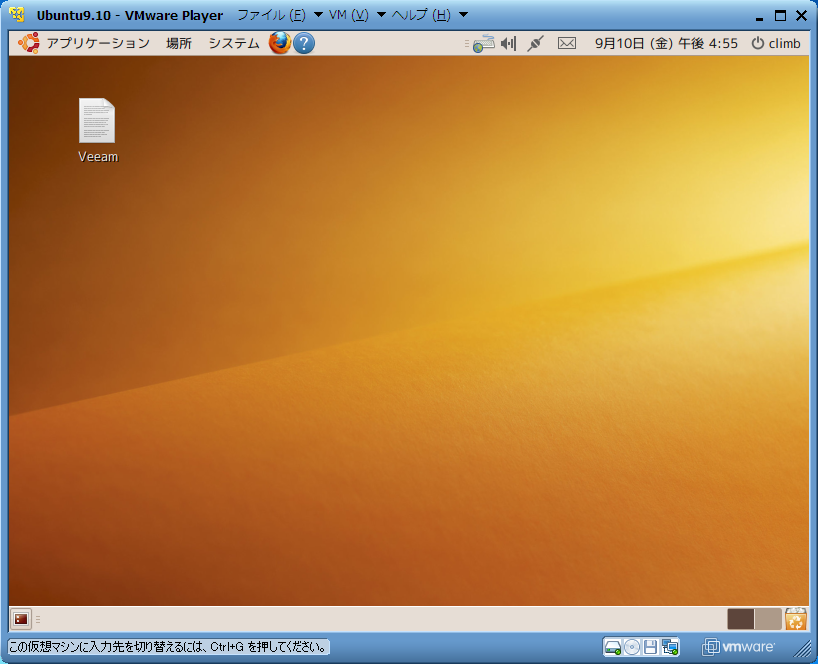The height and width of the screenshot is (664, 818).
Task: Open the network connection indicator
Action: 484,43
